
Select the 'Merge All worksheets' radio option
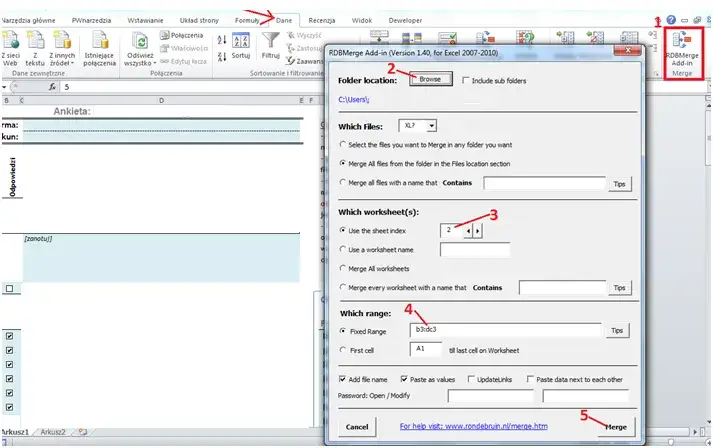(x=343, y=268)
